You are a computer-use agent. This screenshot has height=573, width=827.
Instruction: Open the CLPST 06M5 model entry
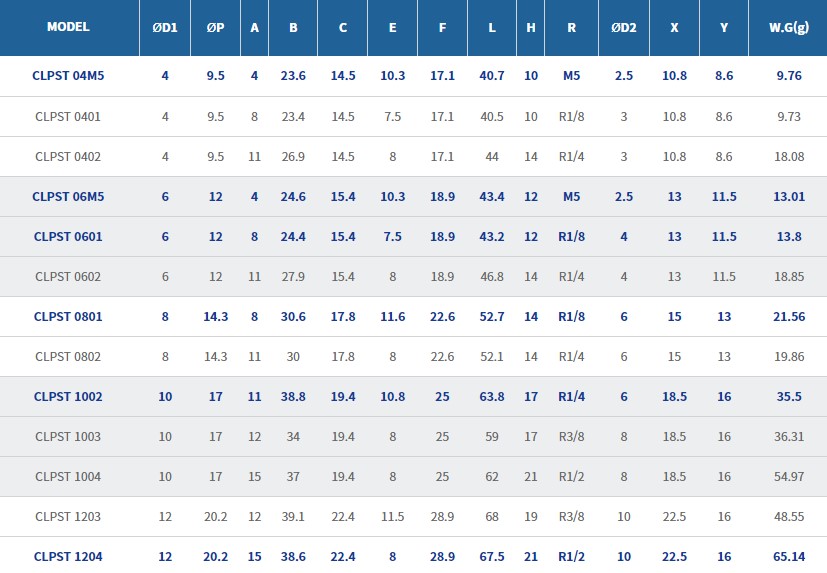click(x=68, y=196)
